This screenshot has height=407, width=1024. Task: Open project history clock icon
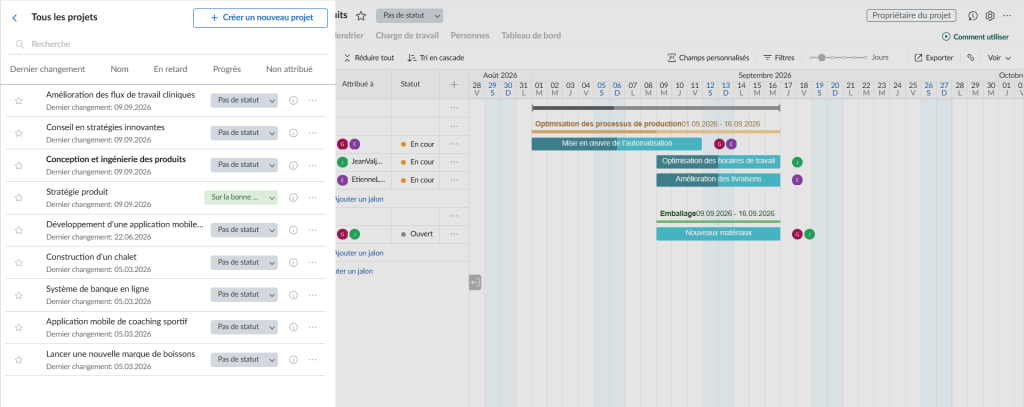973,16
